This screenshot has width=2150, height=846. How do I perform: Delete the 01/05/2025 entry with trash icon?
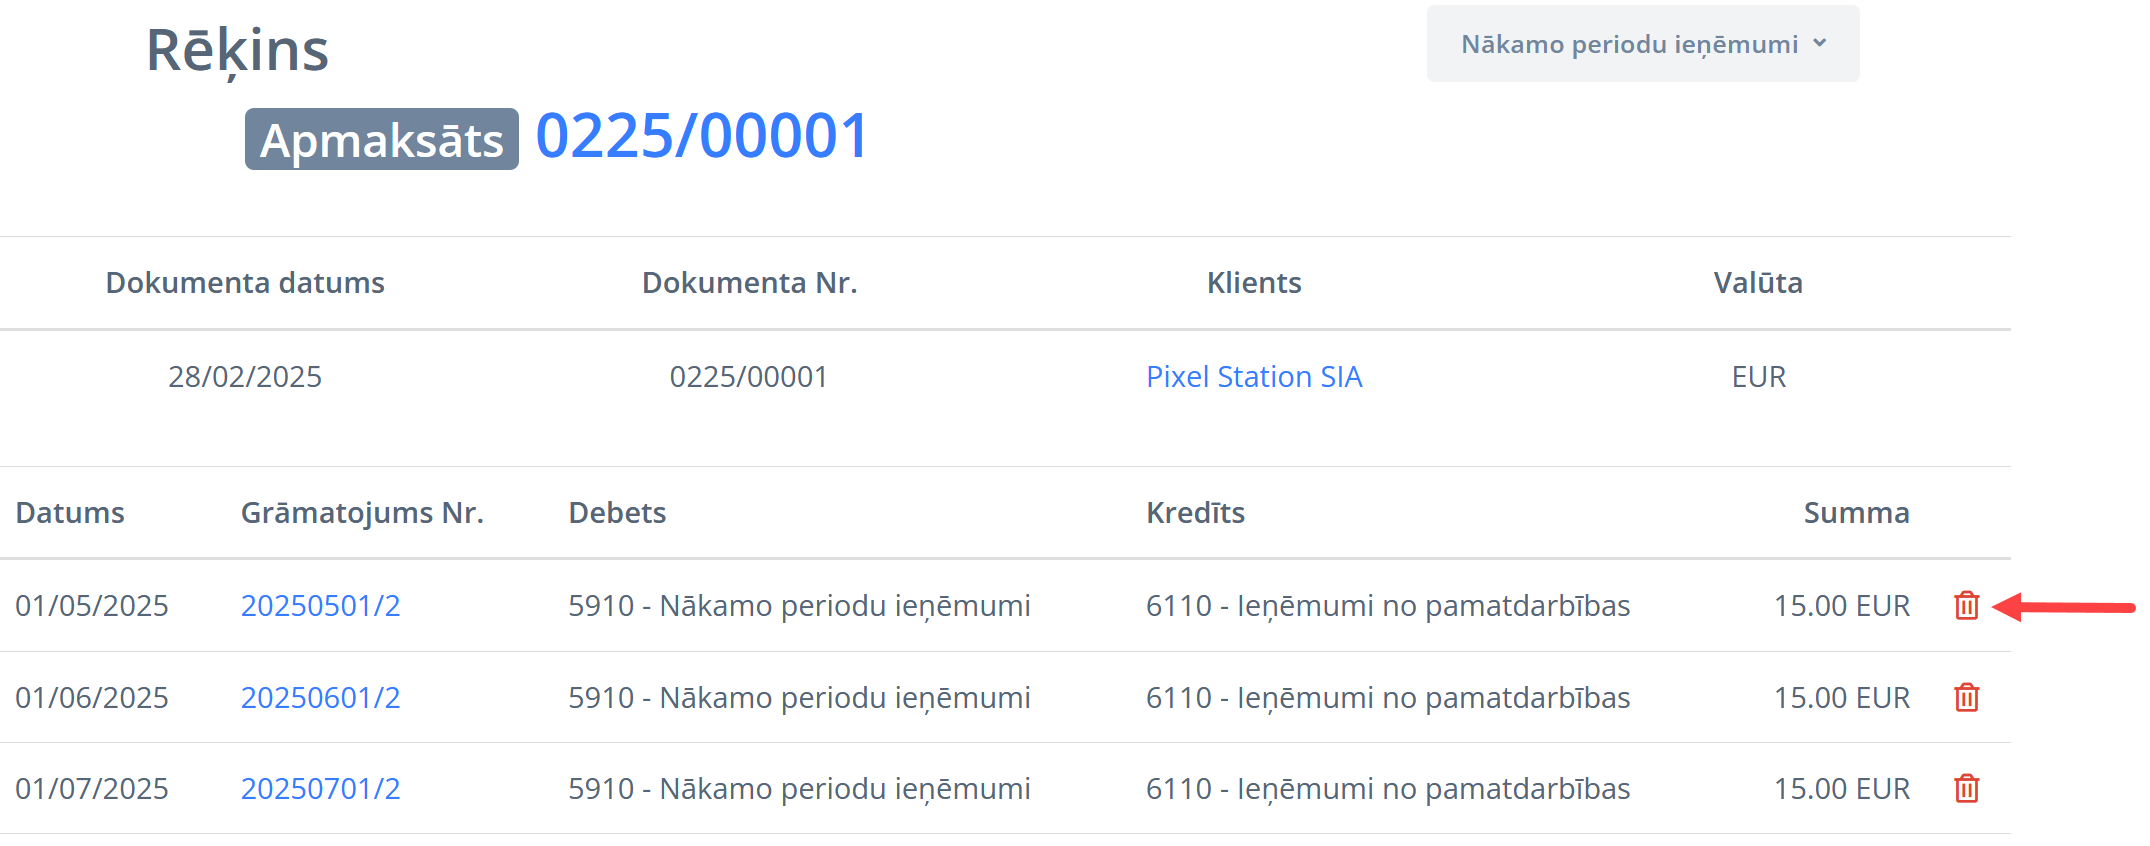tap(1966, 605)
